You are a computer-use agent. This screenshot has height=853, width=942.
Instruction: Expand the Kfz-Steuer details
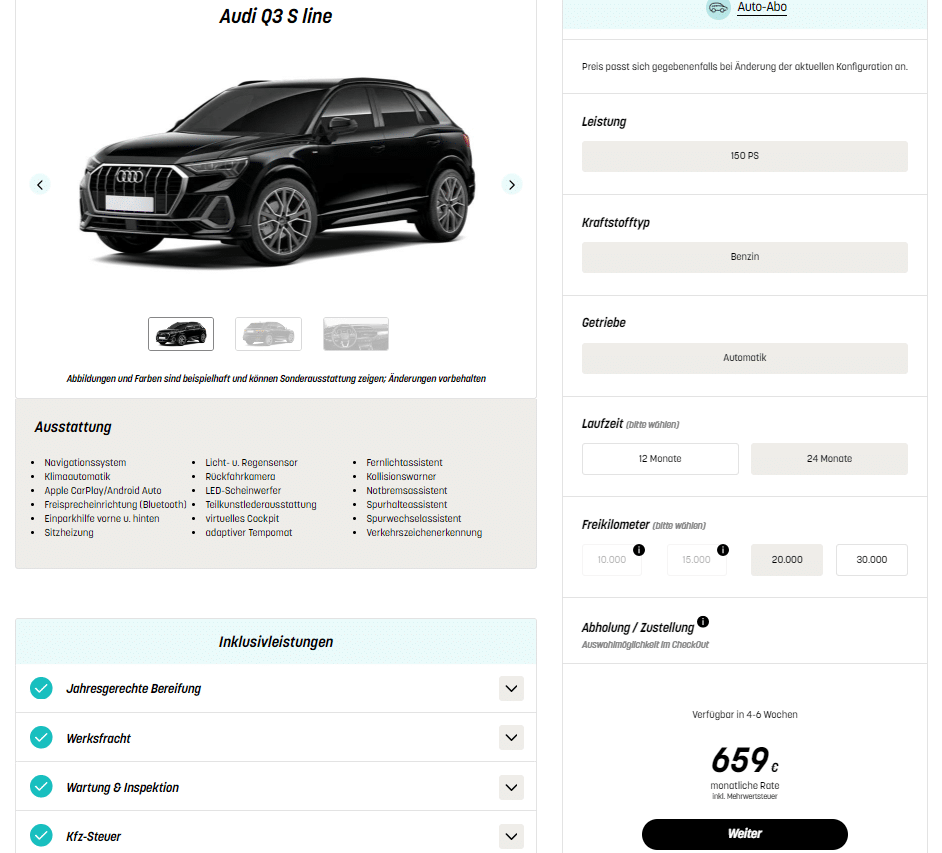(x=511, y=836)
